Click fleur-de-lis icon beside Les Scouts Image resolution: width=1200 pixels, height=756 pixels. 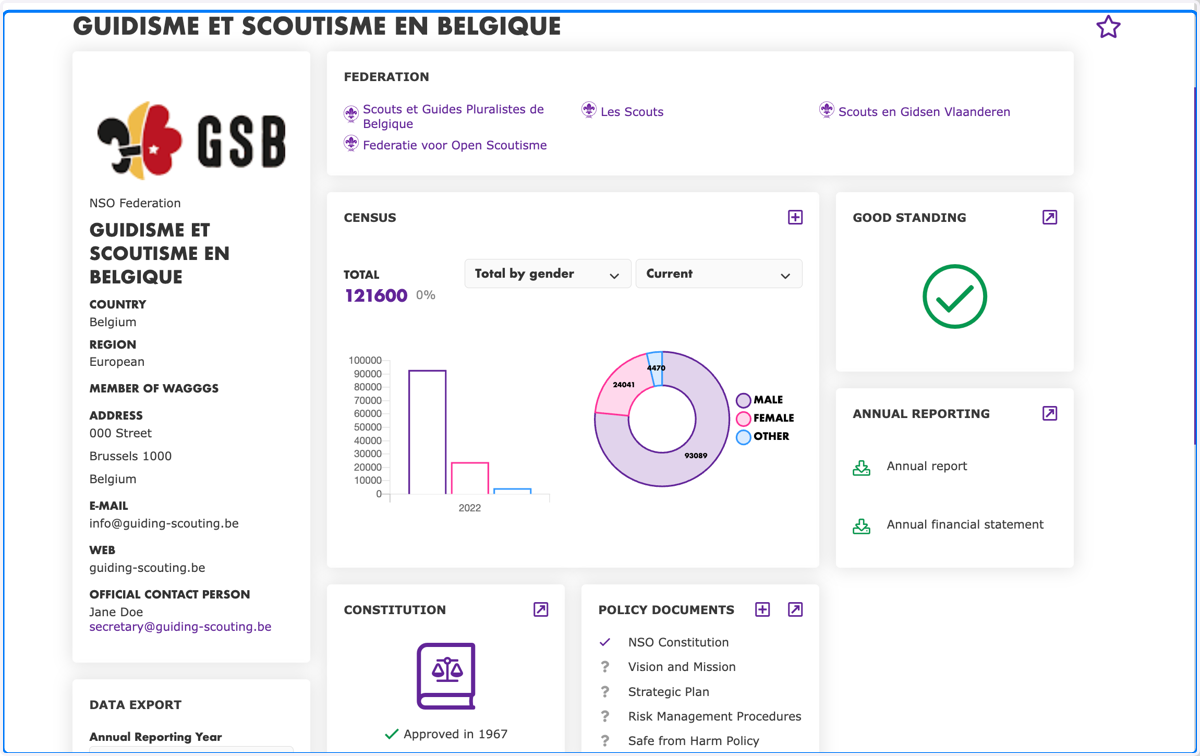tap(589, 110)
